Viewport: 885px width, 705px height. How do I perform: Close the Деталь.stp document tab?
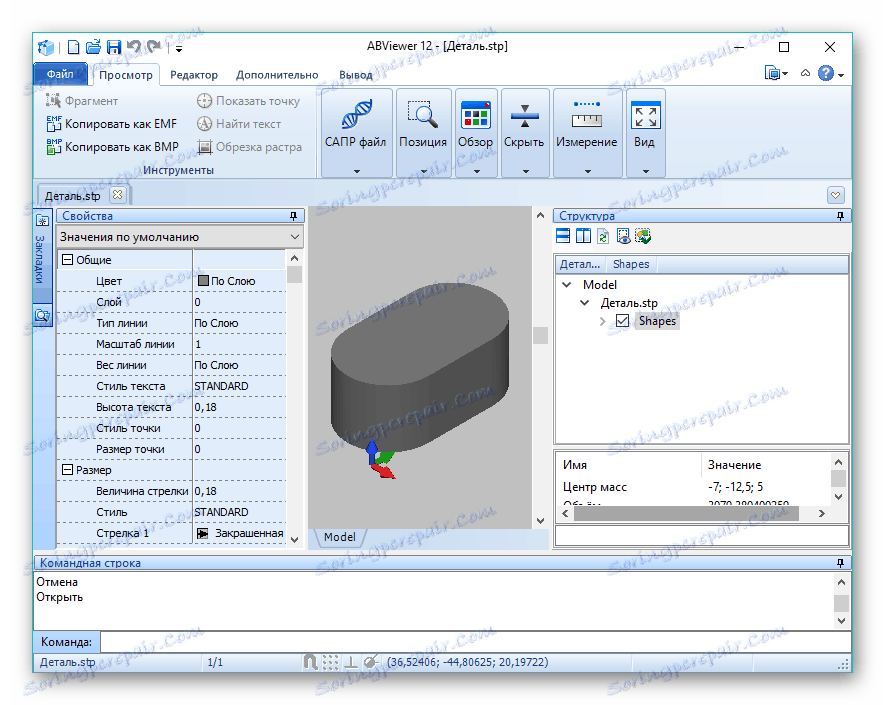click(x=117, y=195)
